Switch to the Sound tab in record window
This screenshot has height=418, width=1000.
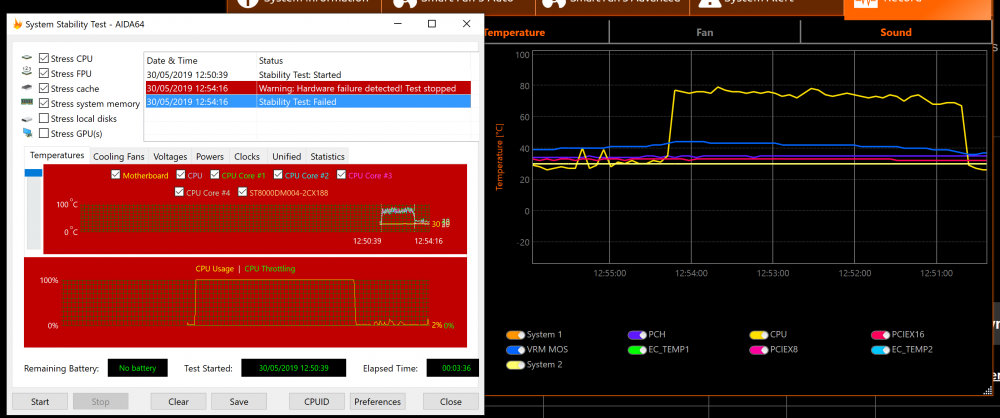pos(896,32)
